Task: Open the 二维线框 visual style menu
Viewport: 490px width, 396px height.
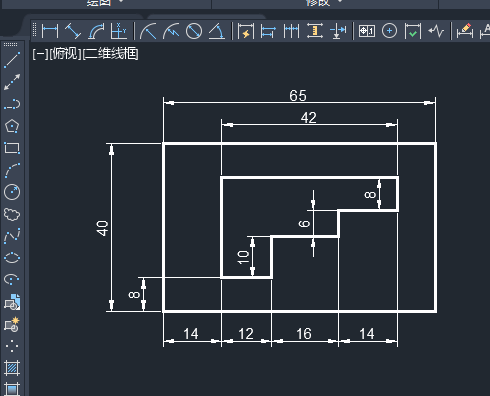Action: click(110, 54)
